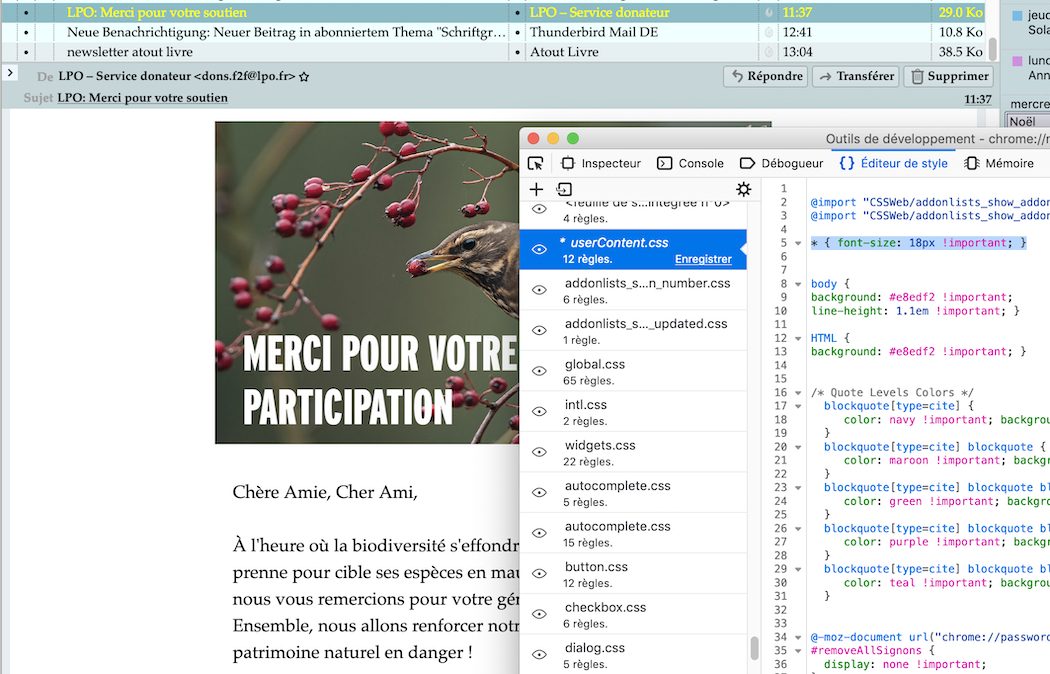This screenshot has height=674, width=1050.
Task: Star the sender contact LPO – Service donateur
Action: [304, 76]
